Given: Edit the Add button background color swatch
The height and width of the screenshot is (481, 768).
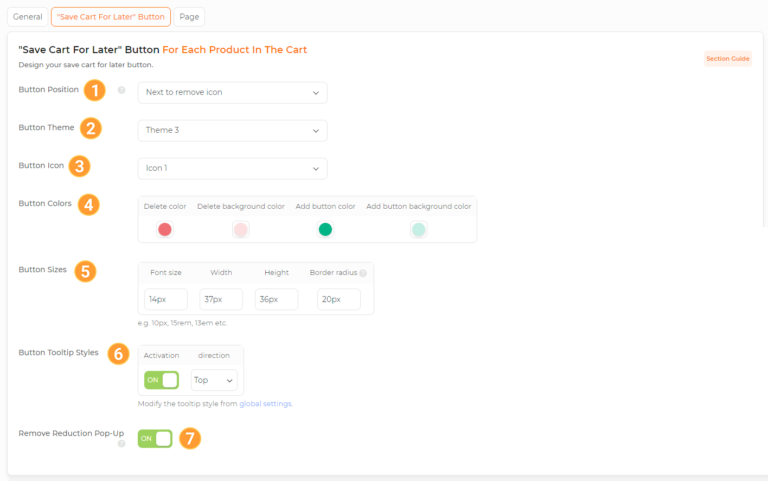Looking at the screenshot, I should [419, 229].
